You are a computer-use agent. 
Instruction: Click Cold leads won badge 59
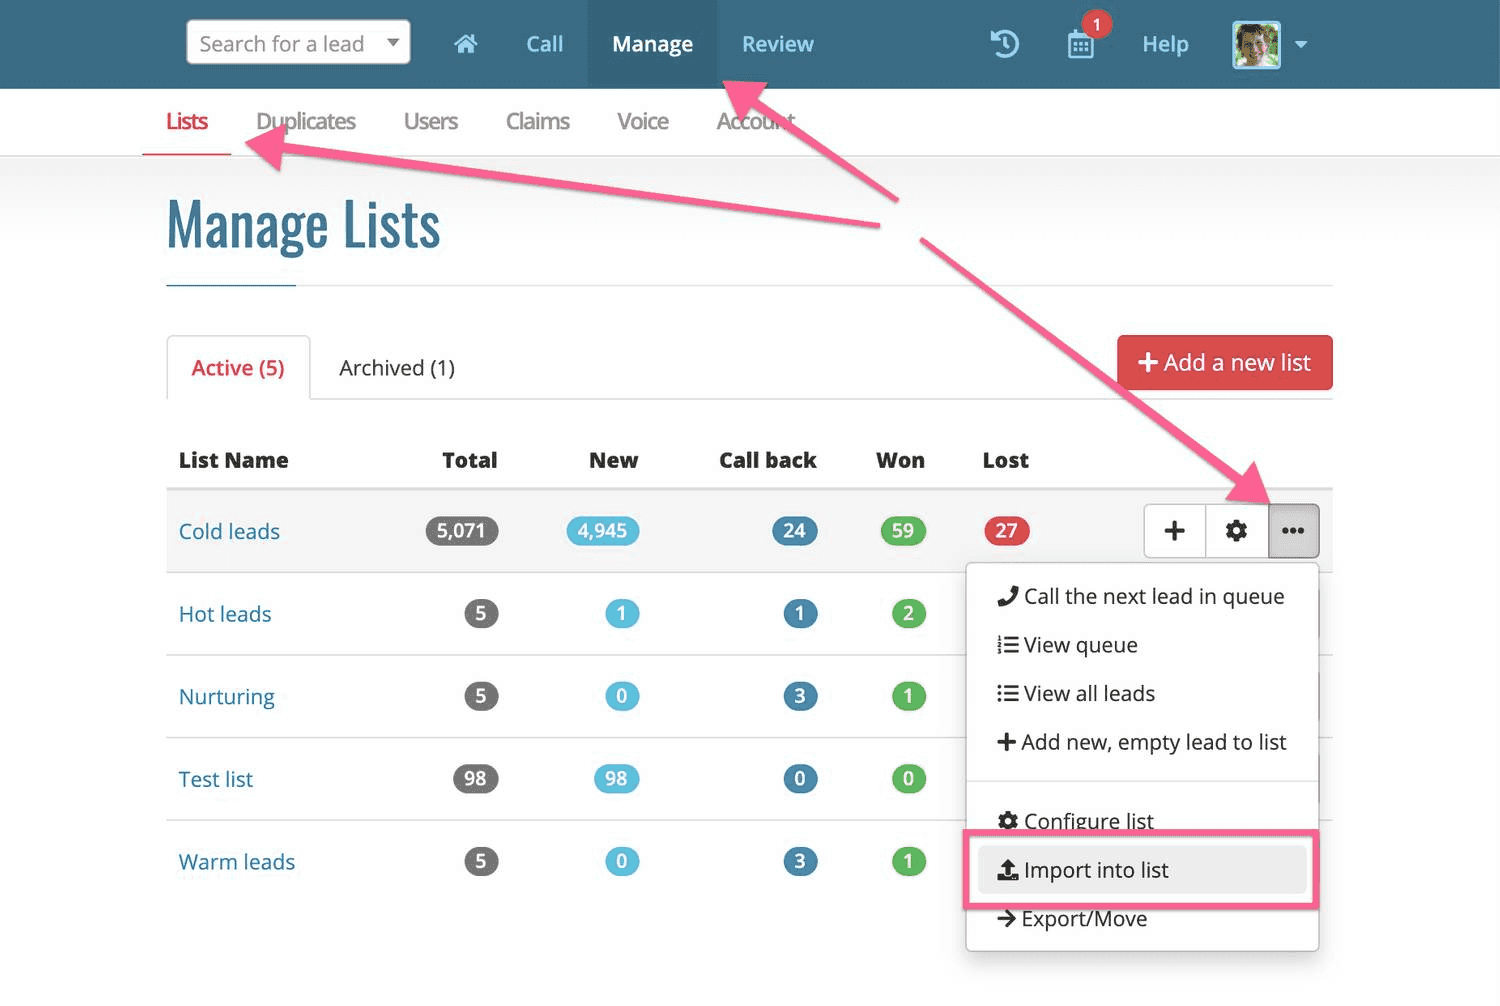903,530
